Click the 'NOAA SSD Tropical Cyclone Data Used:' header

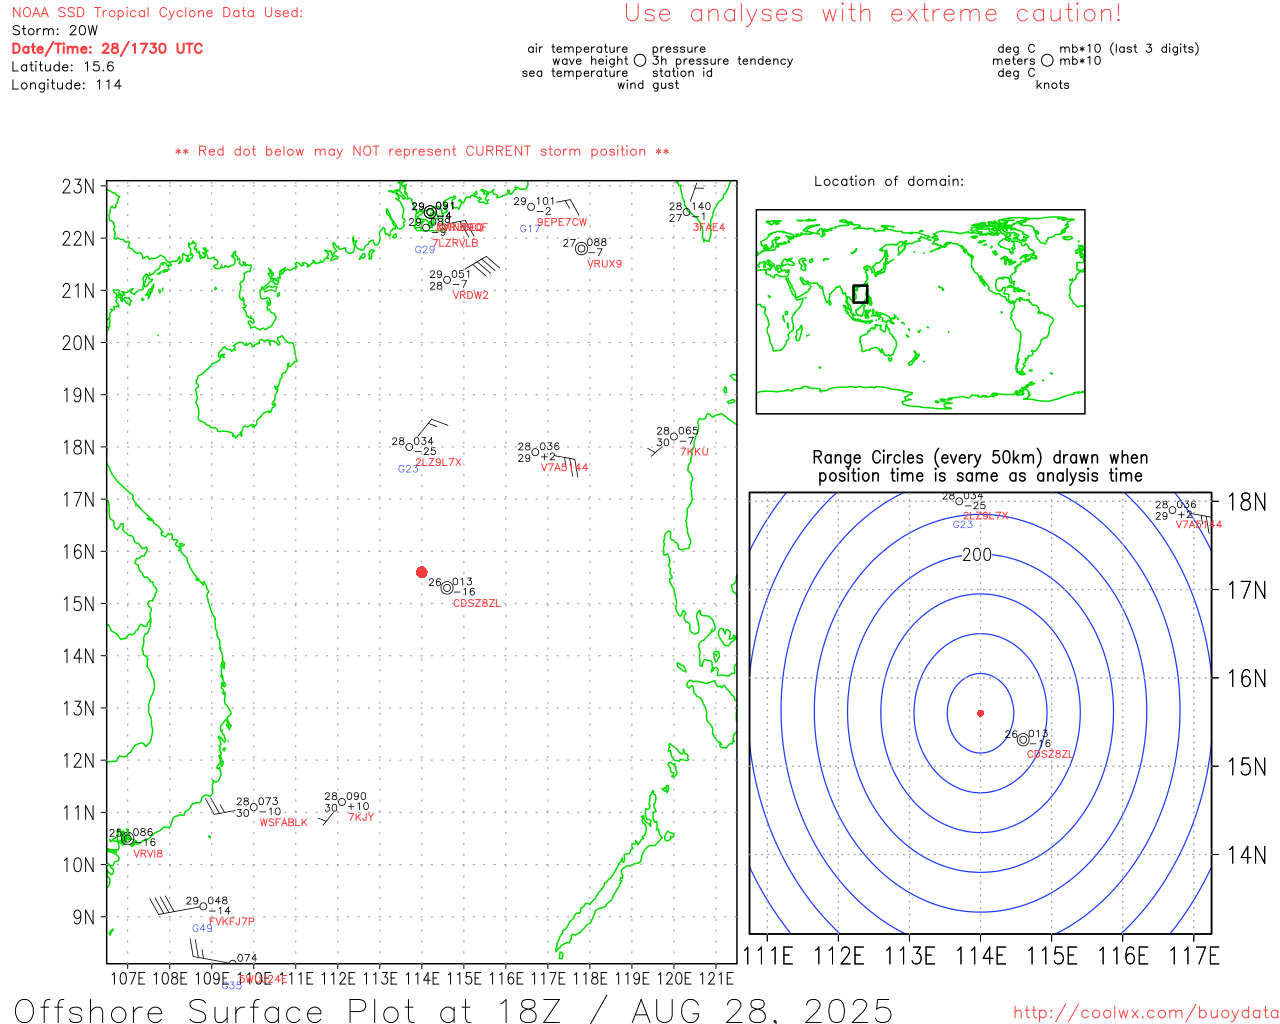(x=157, y=12)
